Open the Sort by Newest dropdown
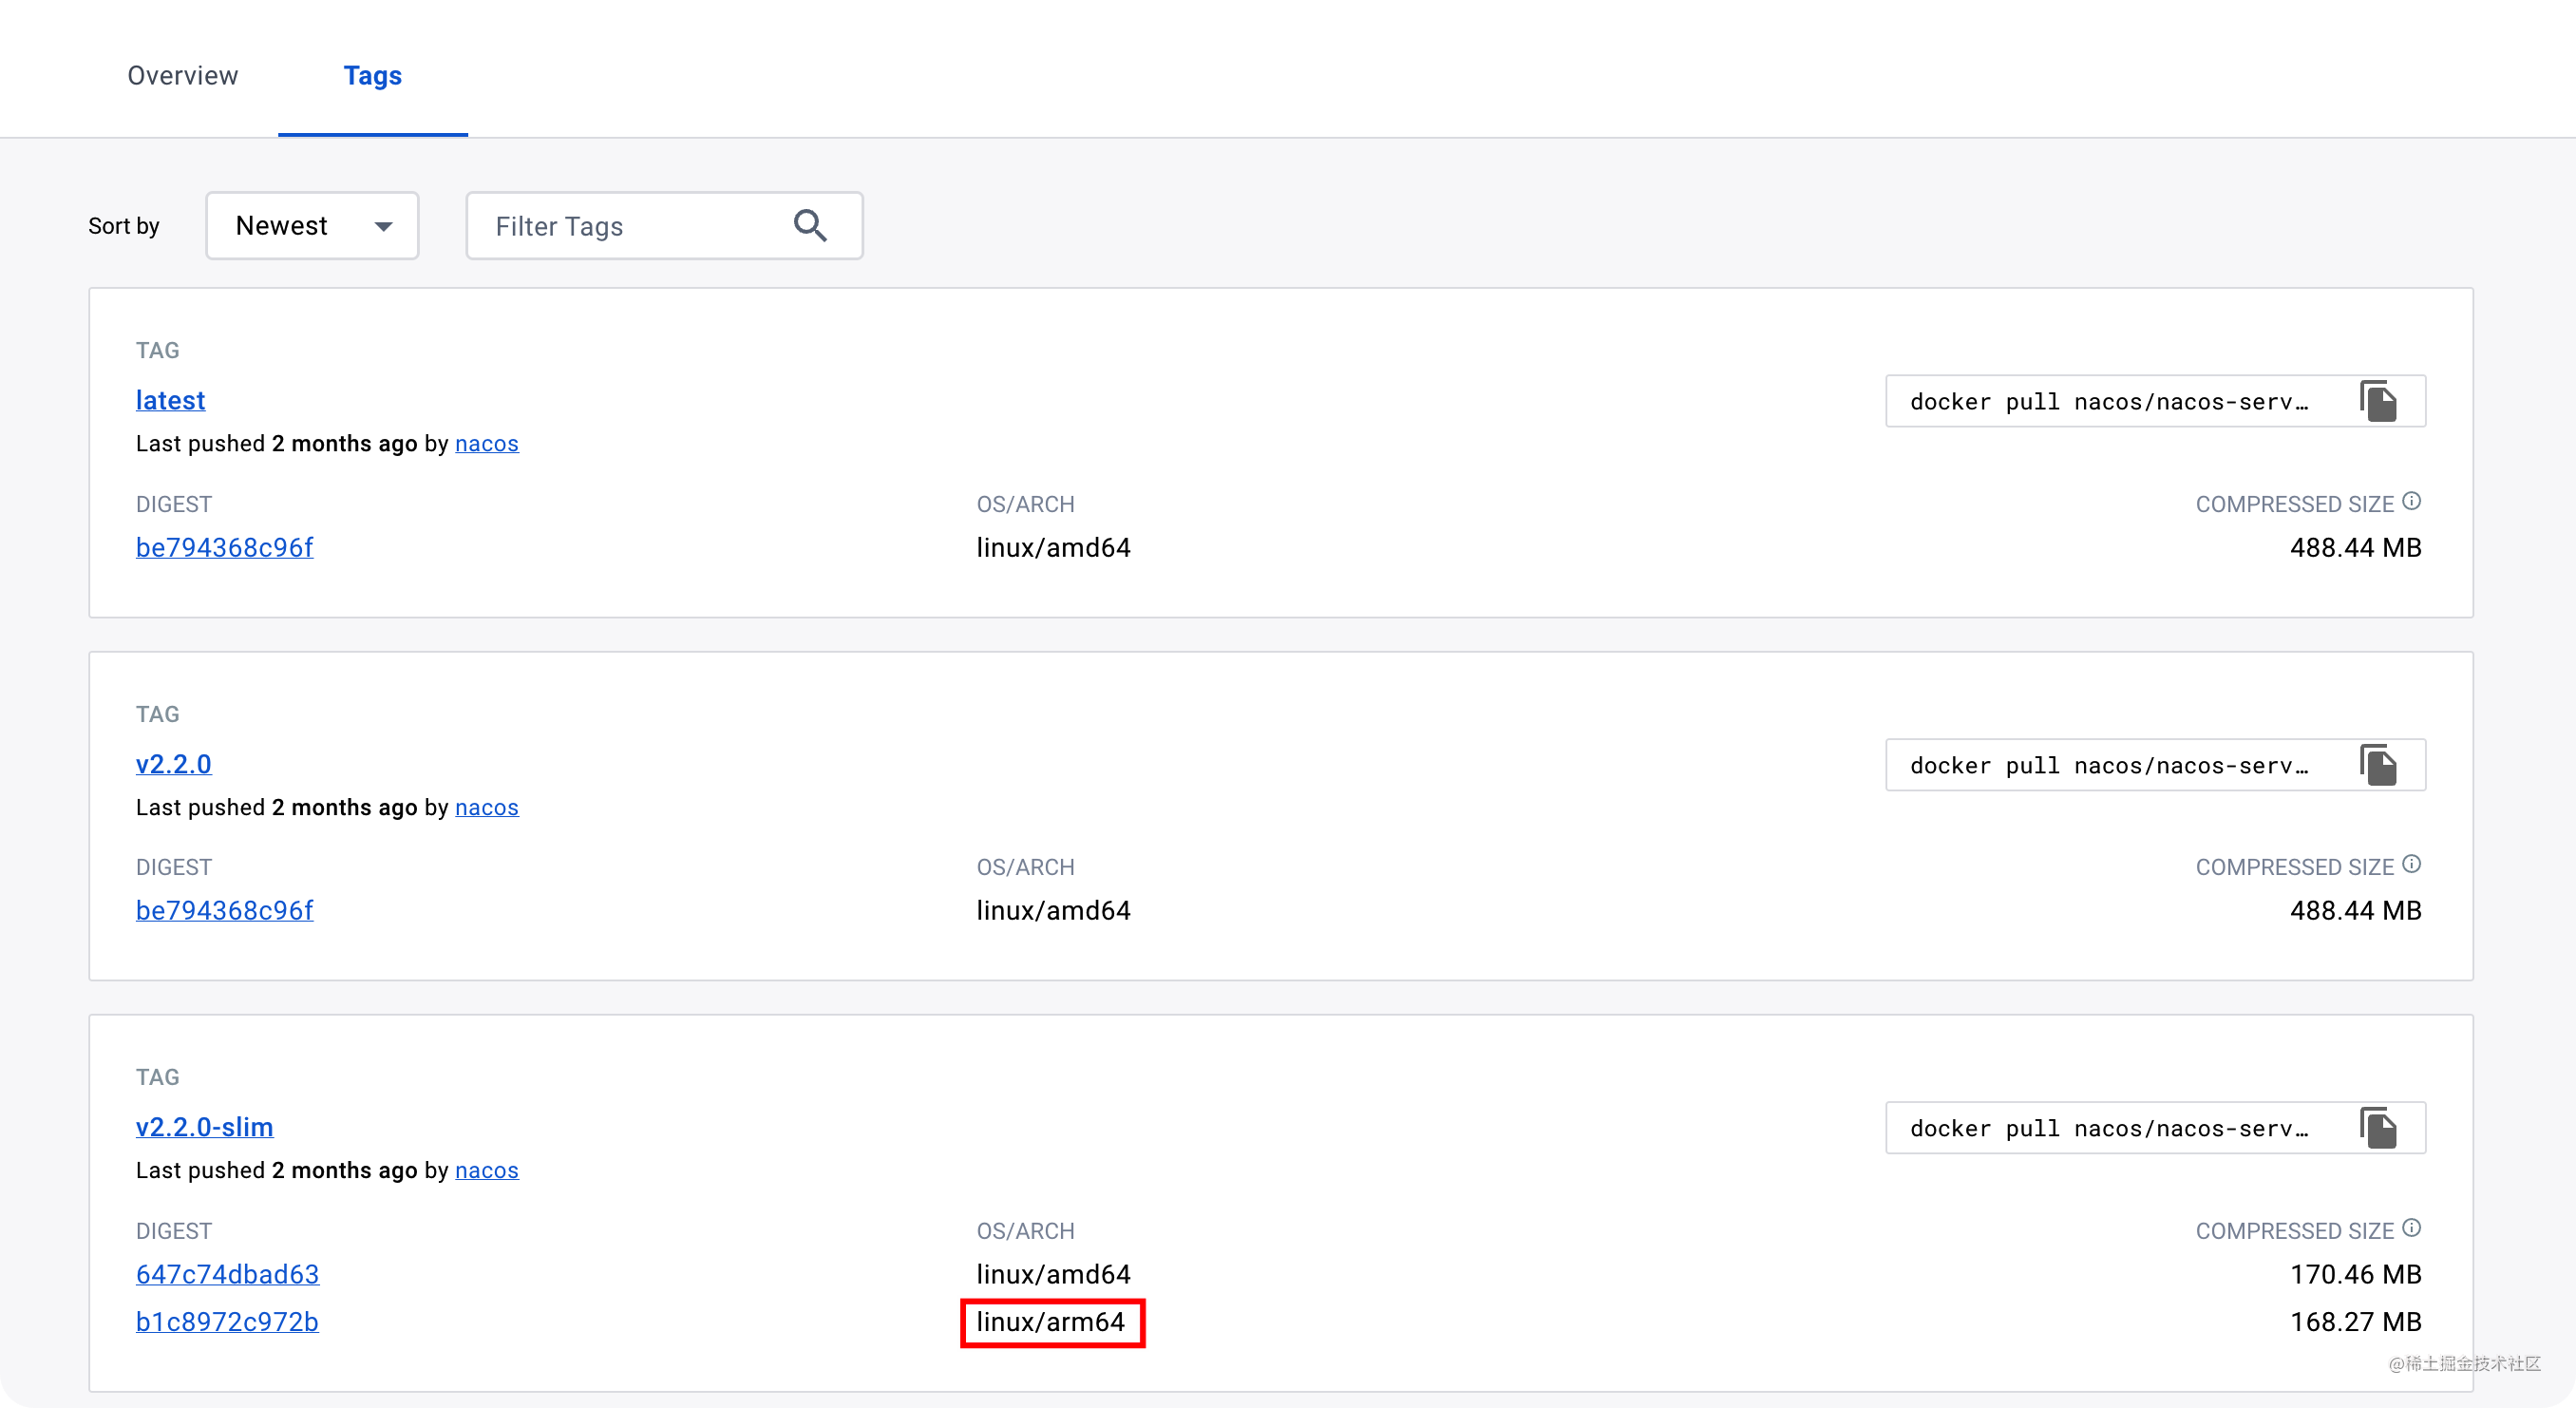 [x=311, y=226]
